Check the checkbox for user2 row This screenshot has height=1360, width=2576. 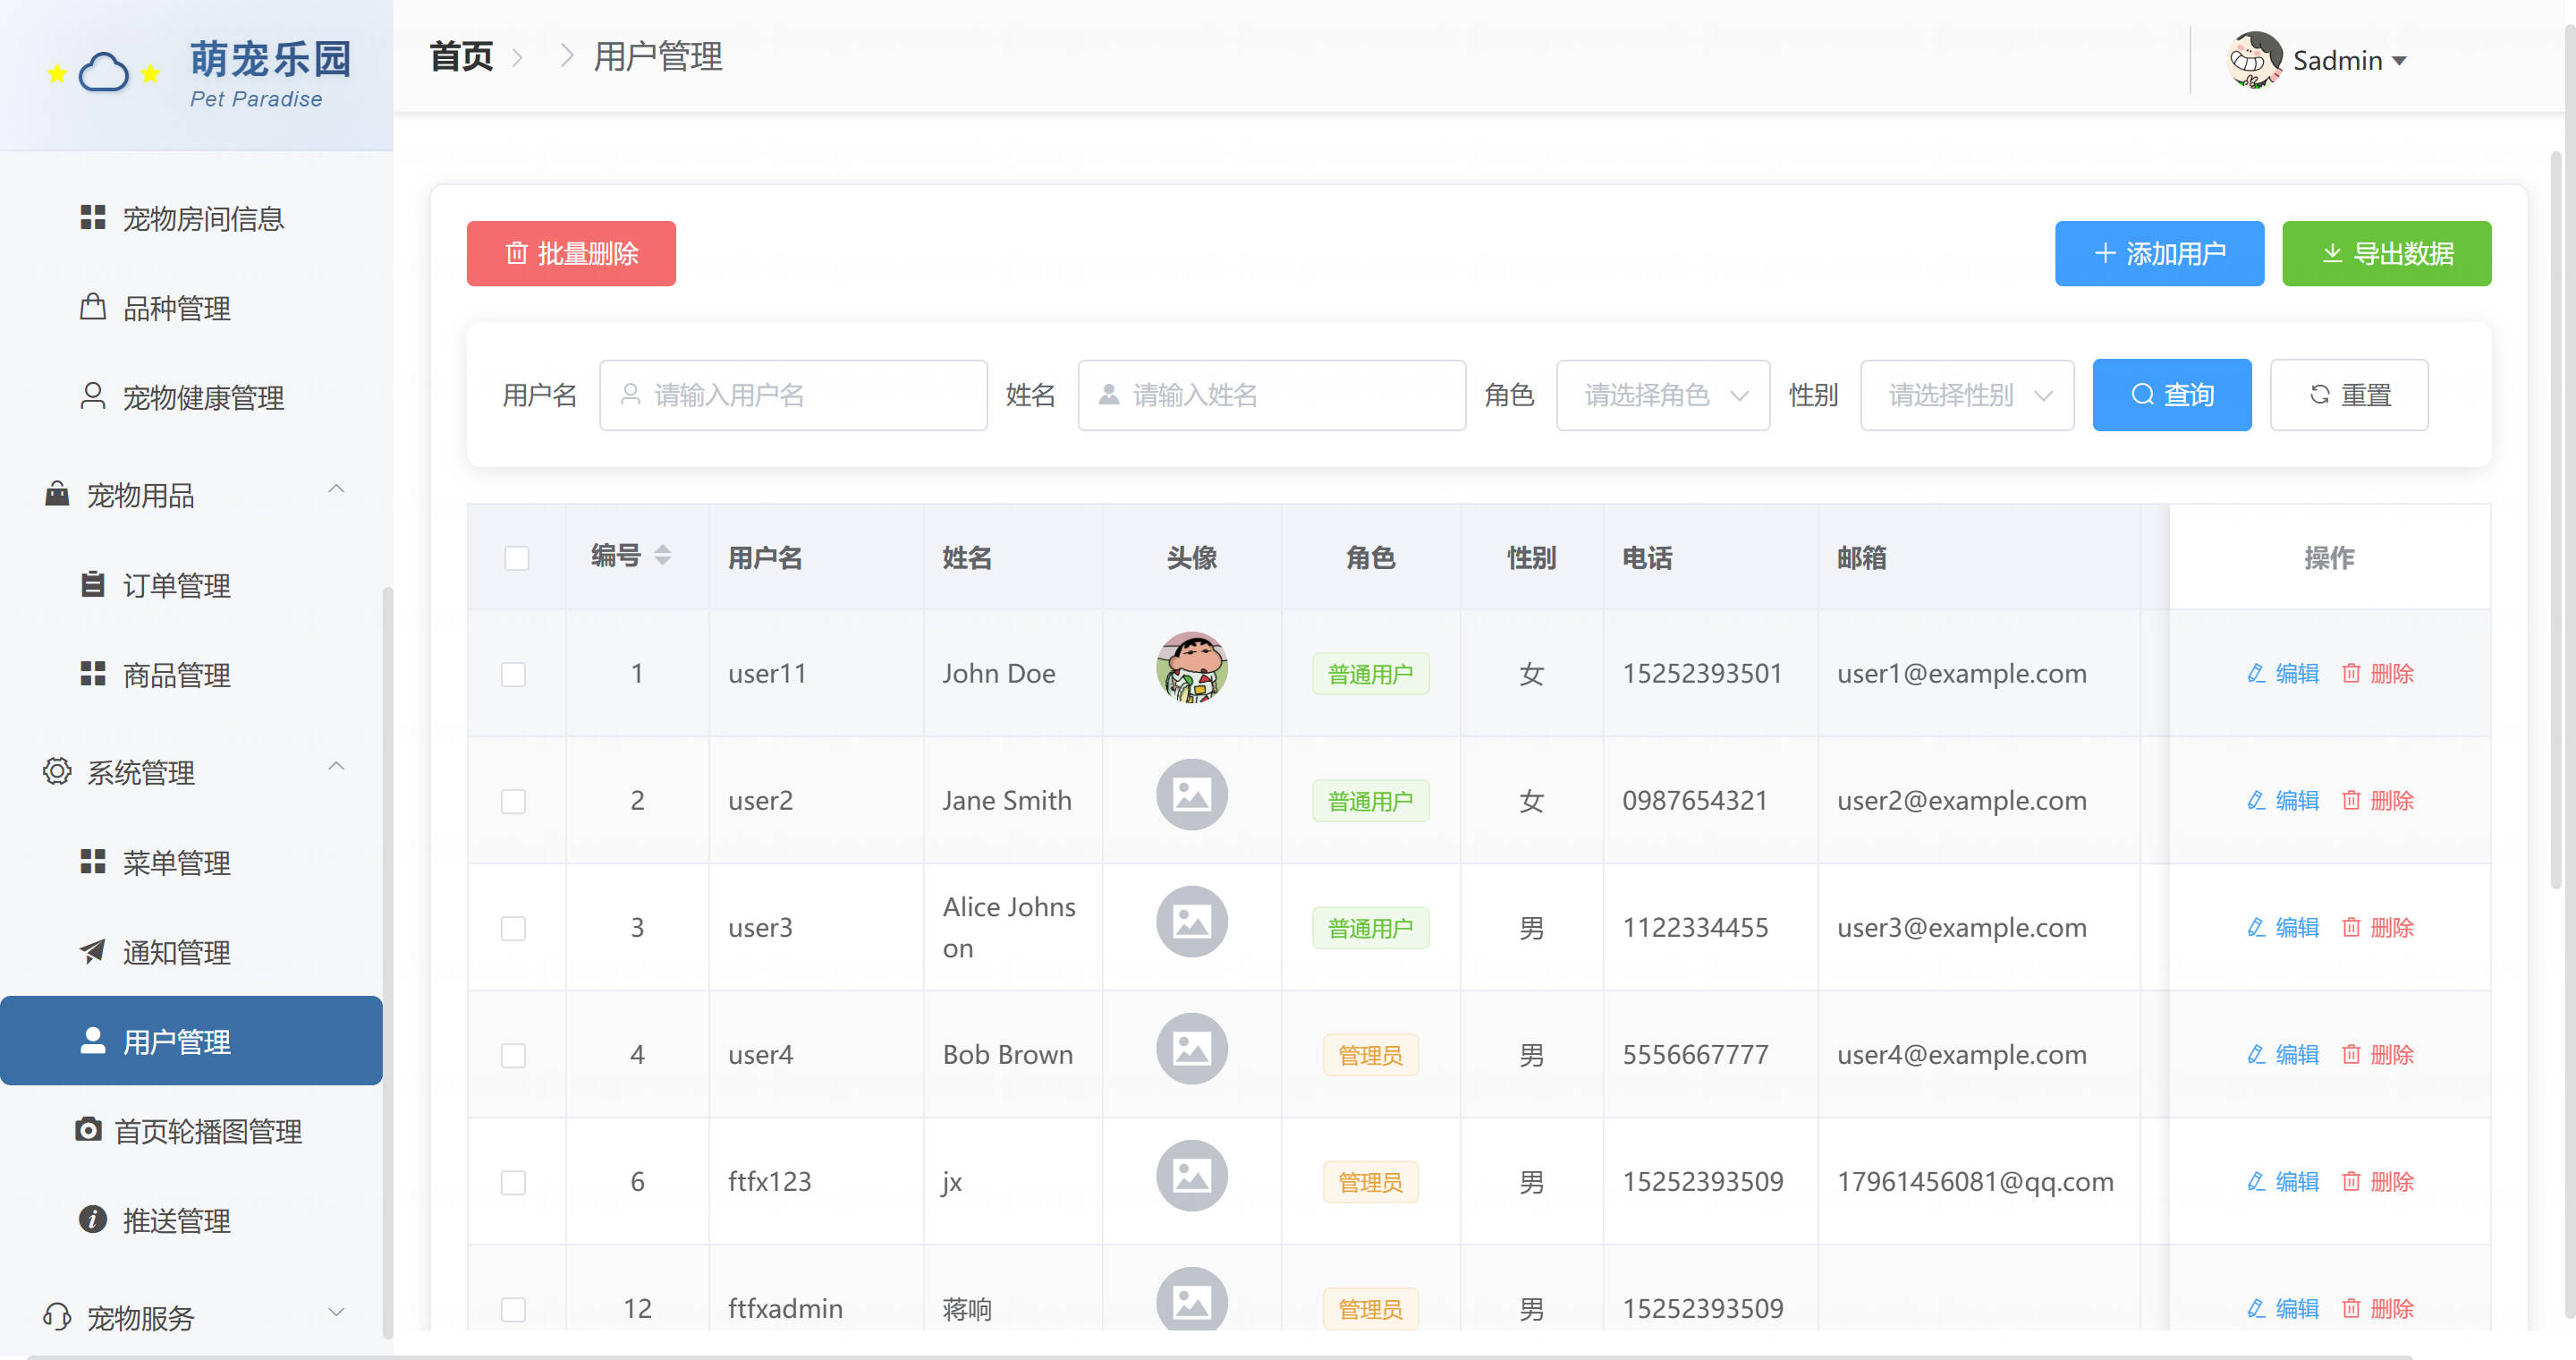pyautogui.click(x=513, y=802)
